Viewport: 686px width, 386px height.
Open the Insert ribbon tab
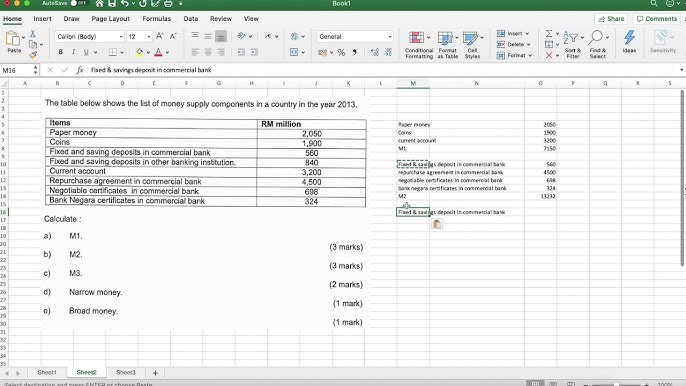[x=42, y=19]
